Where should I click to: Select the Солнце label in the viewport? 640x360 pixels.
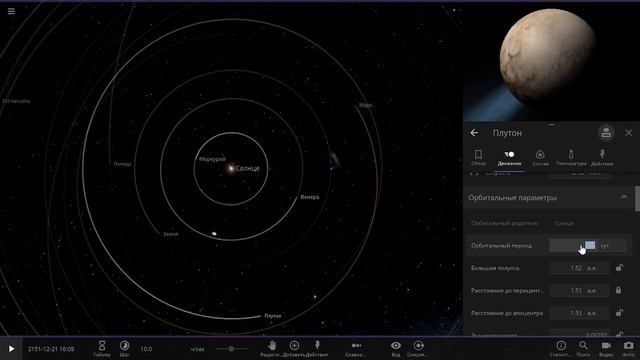(247, 168)
